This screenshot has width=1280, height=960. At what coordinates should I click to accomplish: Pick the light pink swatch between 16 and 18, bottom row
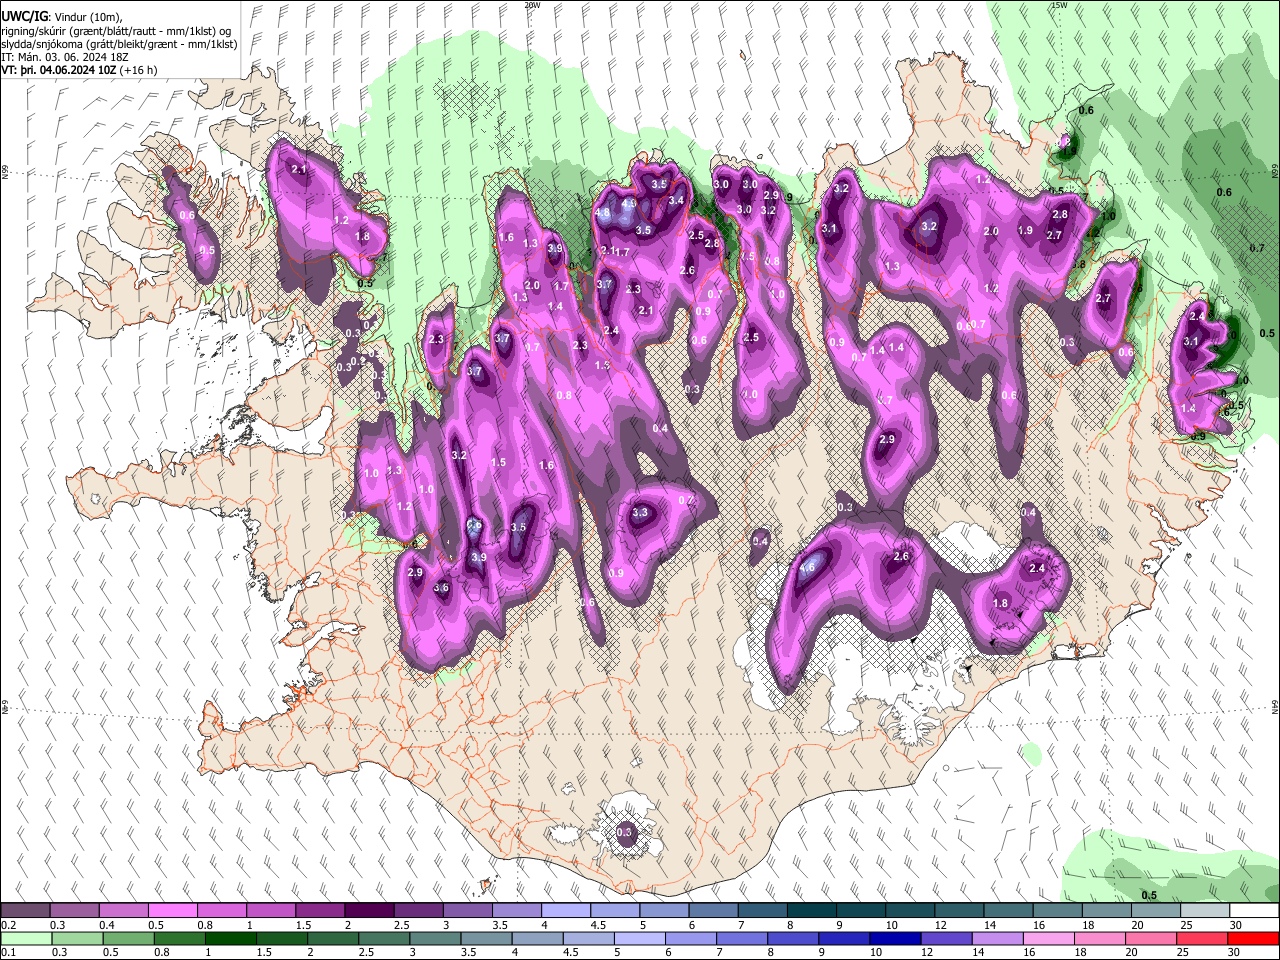point(1049,939)
